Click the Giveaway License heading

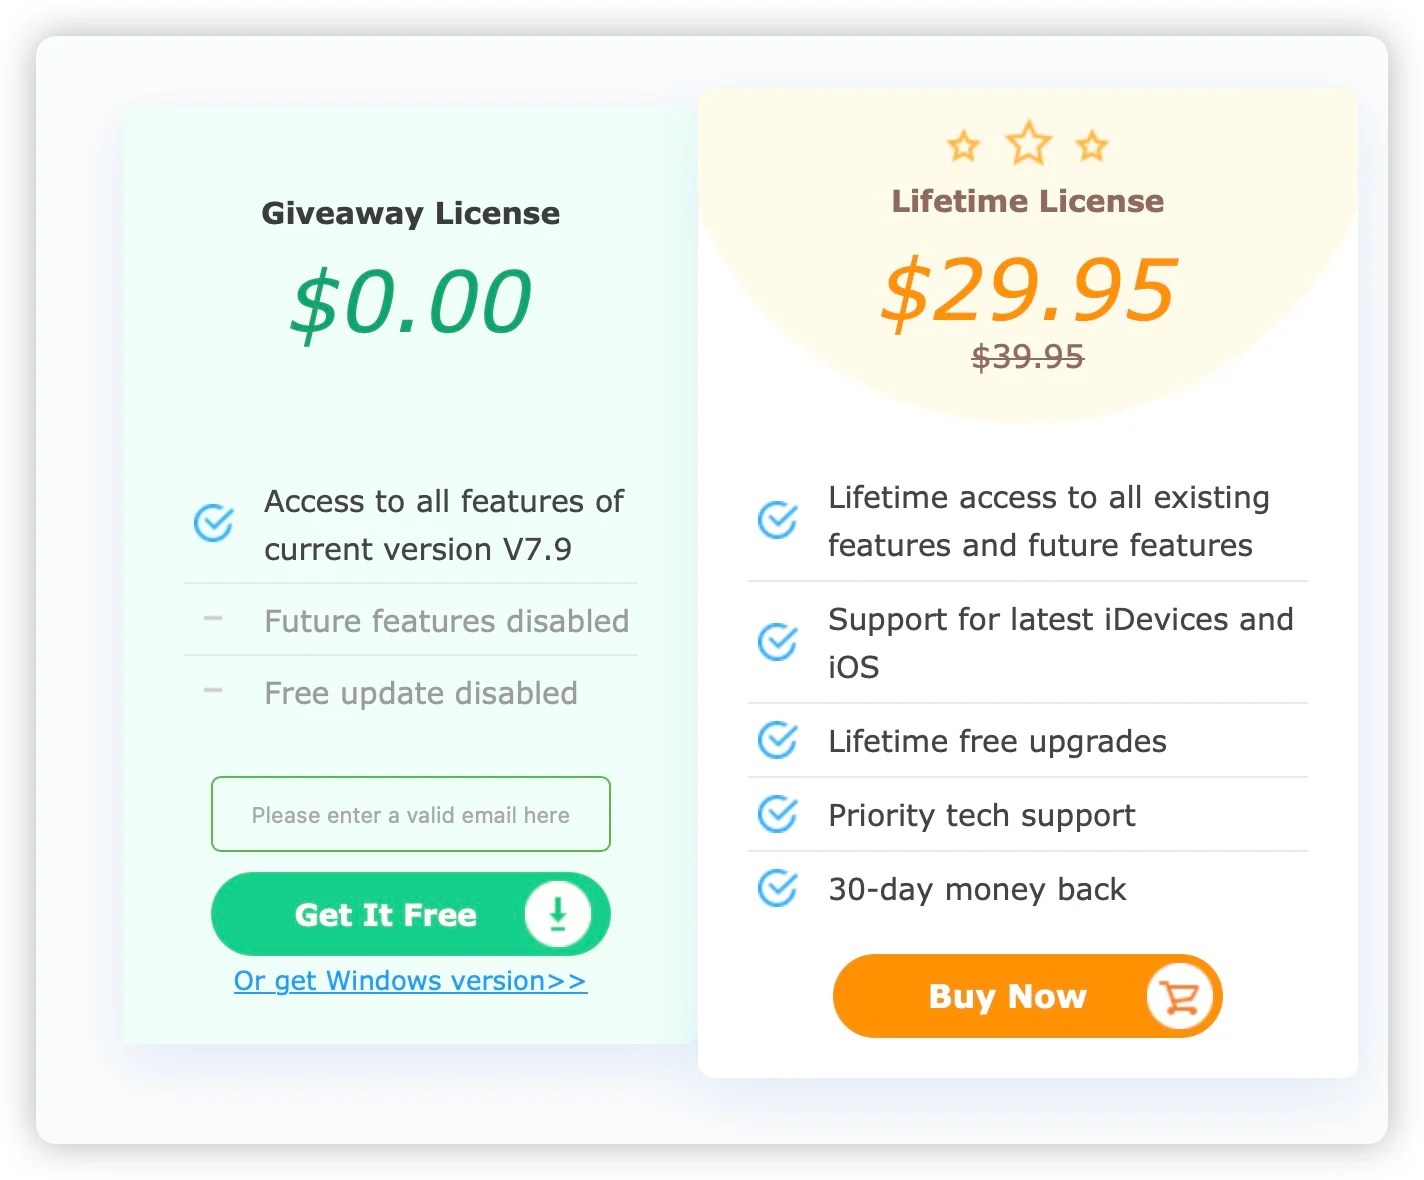411,213
